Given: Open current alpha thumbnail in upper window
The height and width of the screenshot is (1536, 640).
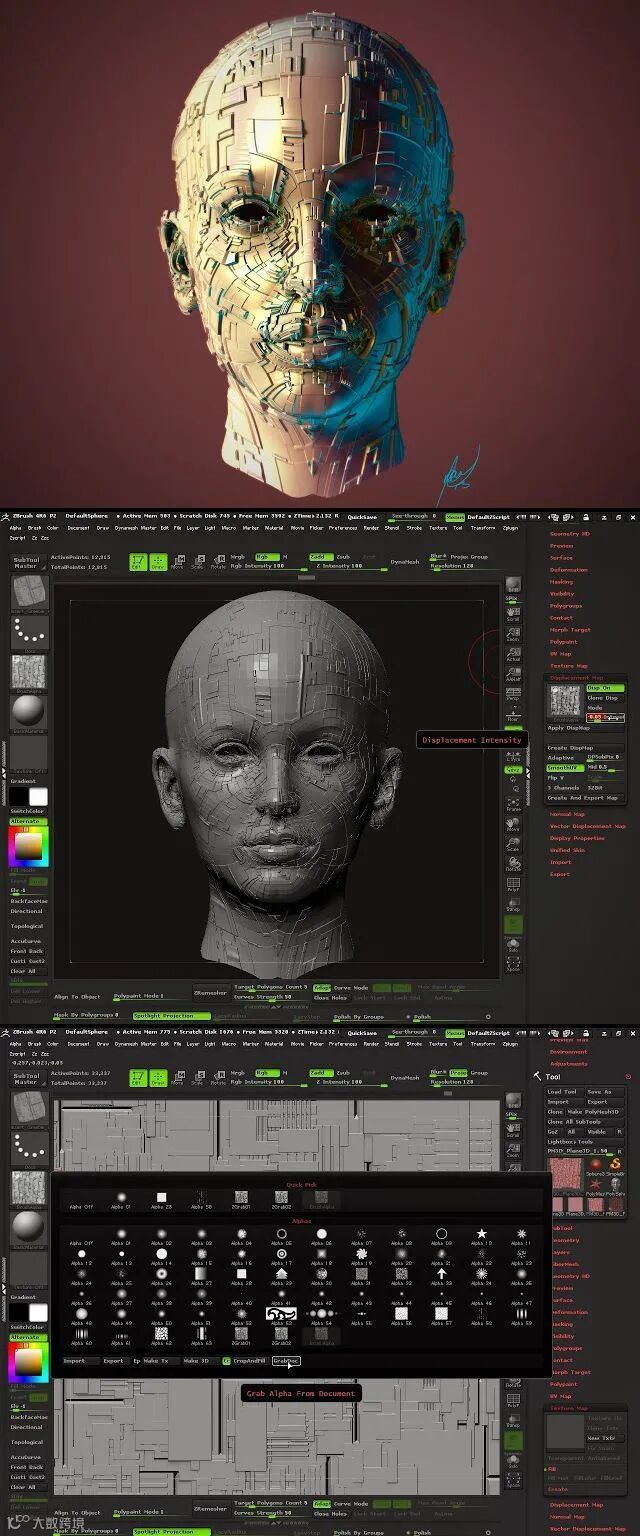Looking at the screenshot, I should pos(28,672).
